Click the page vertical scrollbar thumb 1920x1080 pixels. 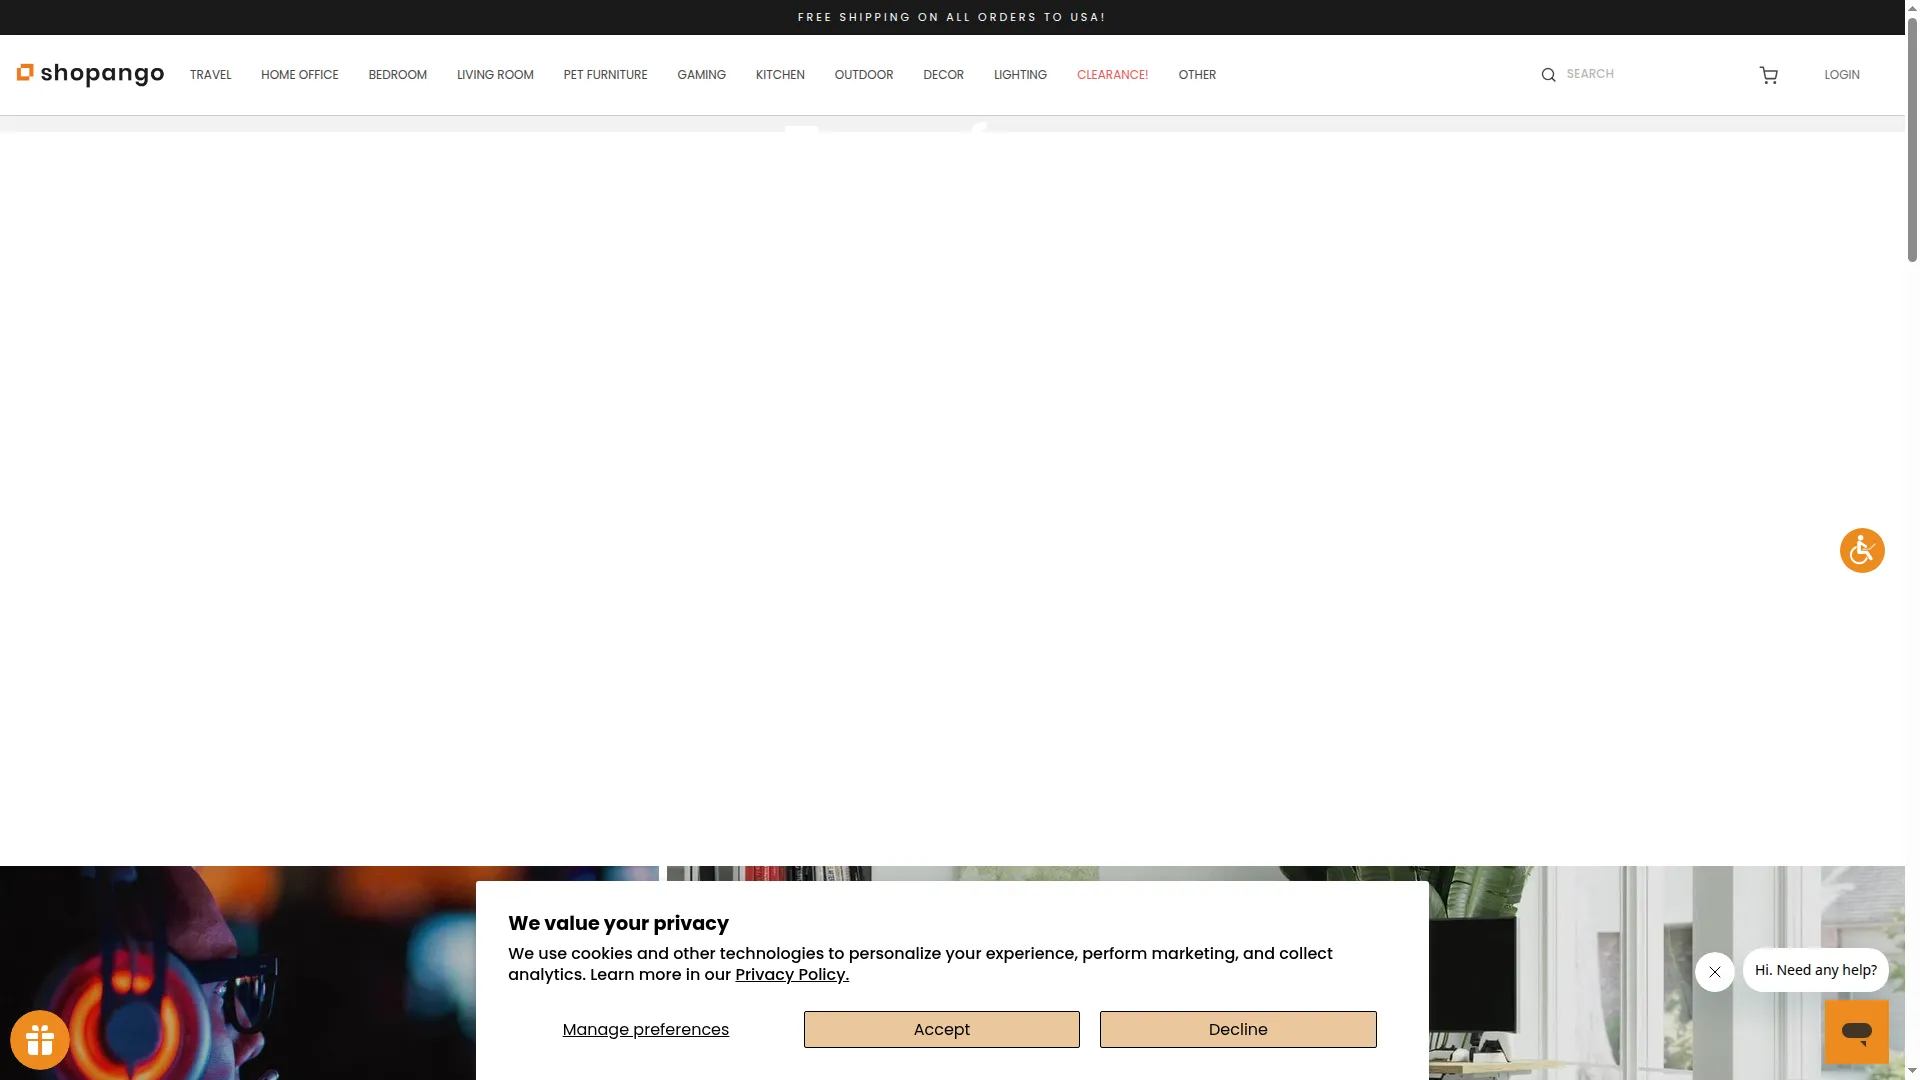coord(1912,140)
